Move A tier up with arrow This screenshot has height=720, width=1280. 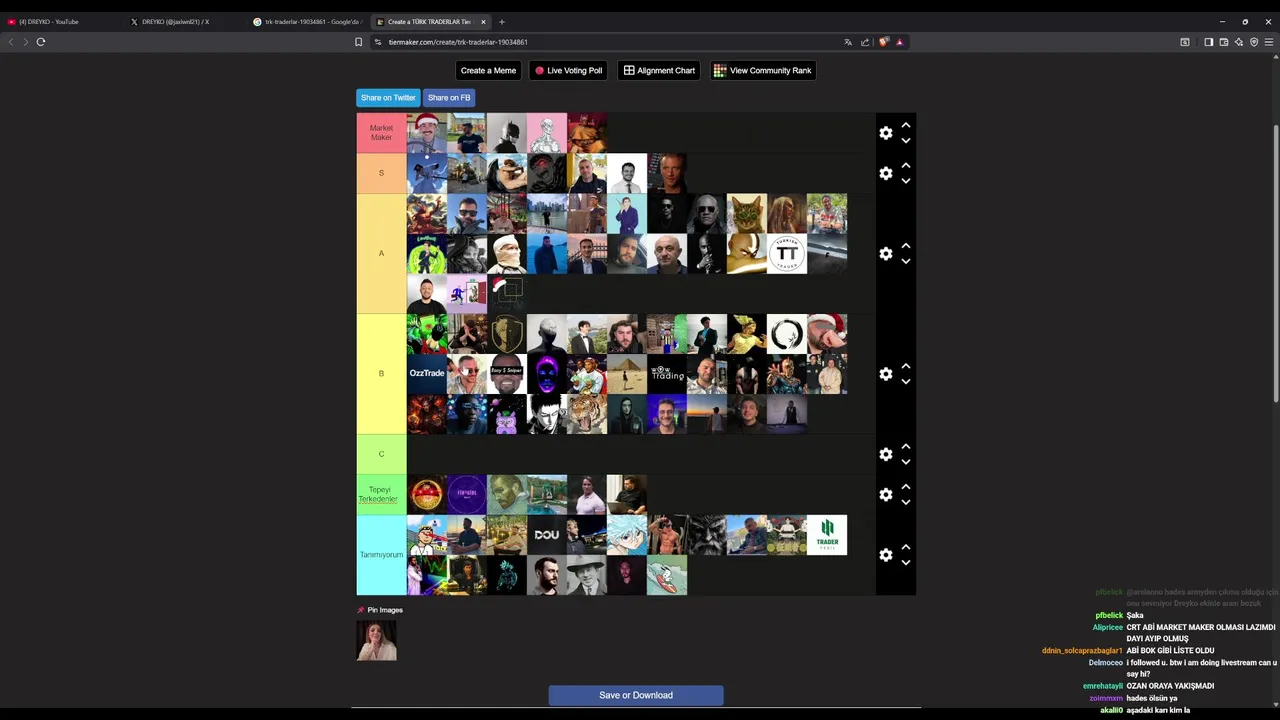click(905, 246)
